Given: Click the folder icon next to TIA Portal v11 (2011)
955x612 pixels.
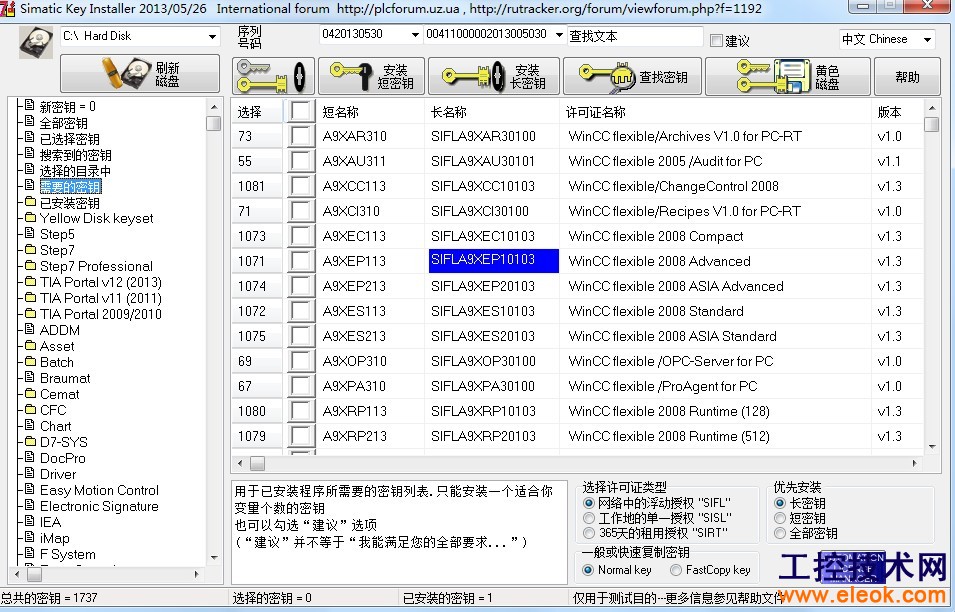Looking at the screenshot, I should click(30, 297).
